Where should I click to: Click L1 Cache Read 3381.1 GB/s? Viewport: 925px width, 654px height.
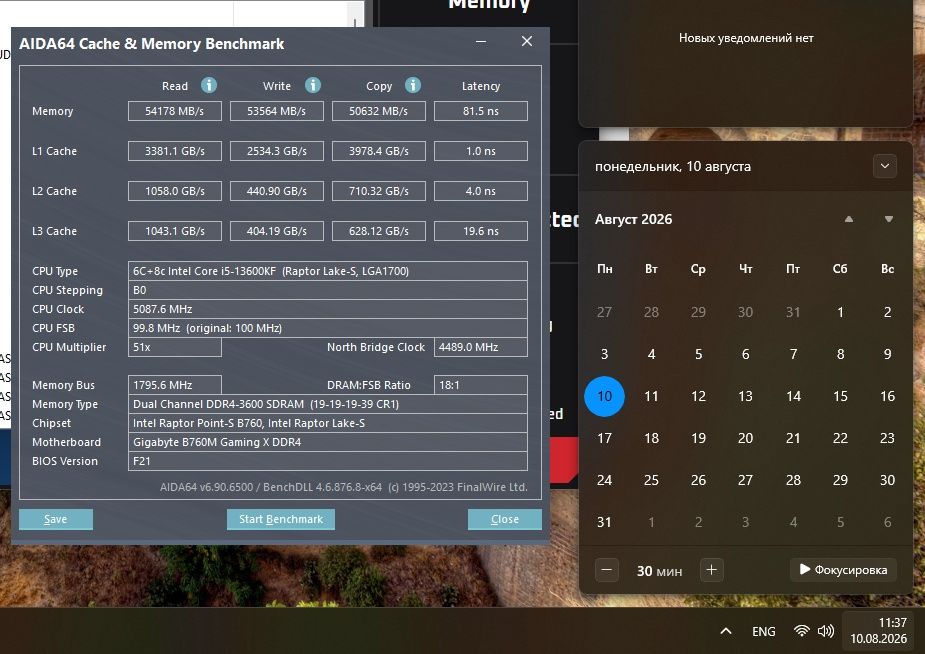(175, 151)
